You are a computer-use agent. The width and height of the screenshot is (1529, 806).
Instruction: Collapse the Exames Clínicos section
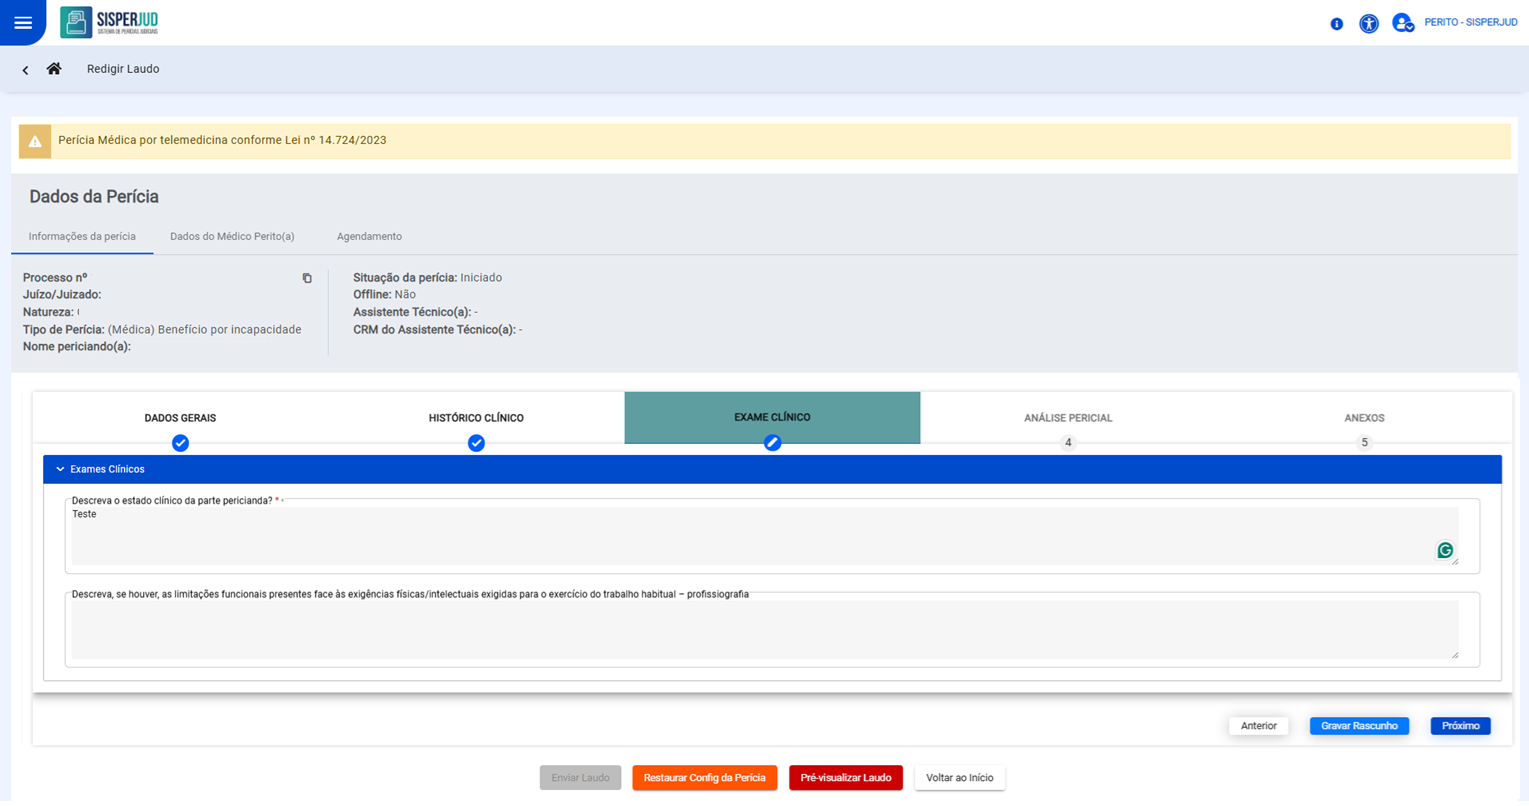[60, 469]
